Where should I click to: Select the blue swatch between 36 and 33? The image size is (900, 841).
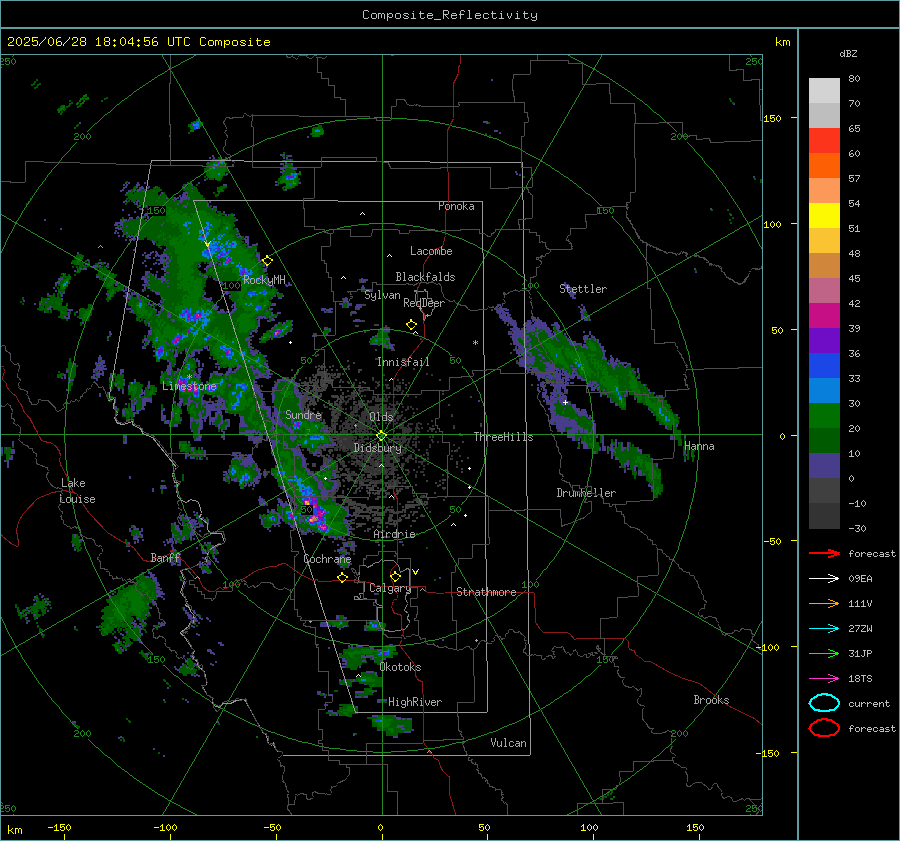pos(824,365)
